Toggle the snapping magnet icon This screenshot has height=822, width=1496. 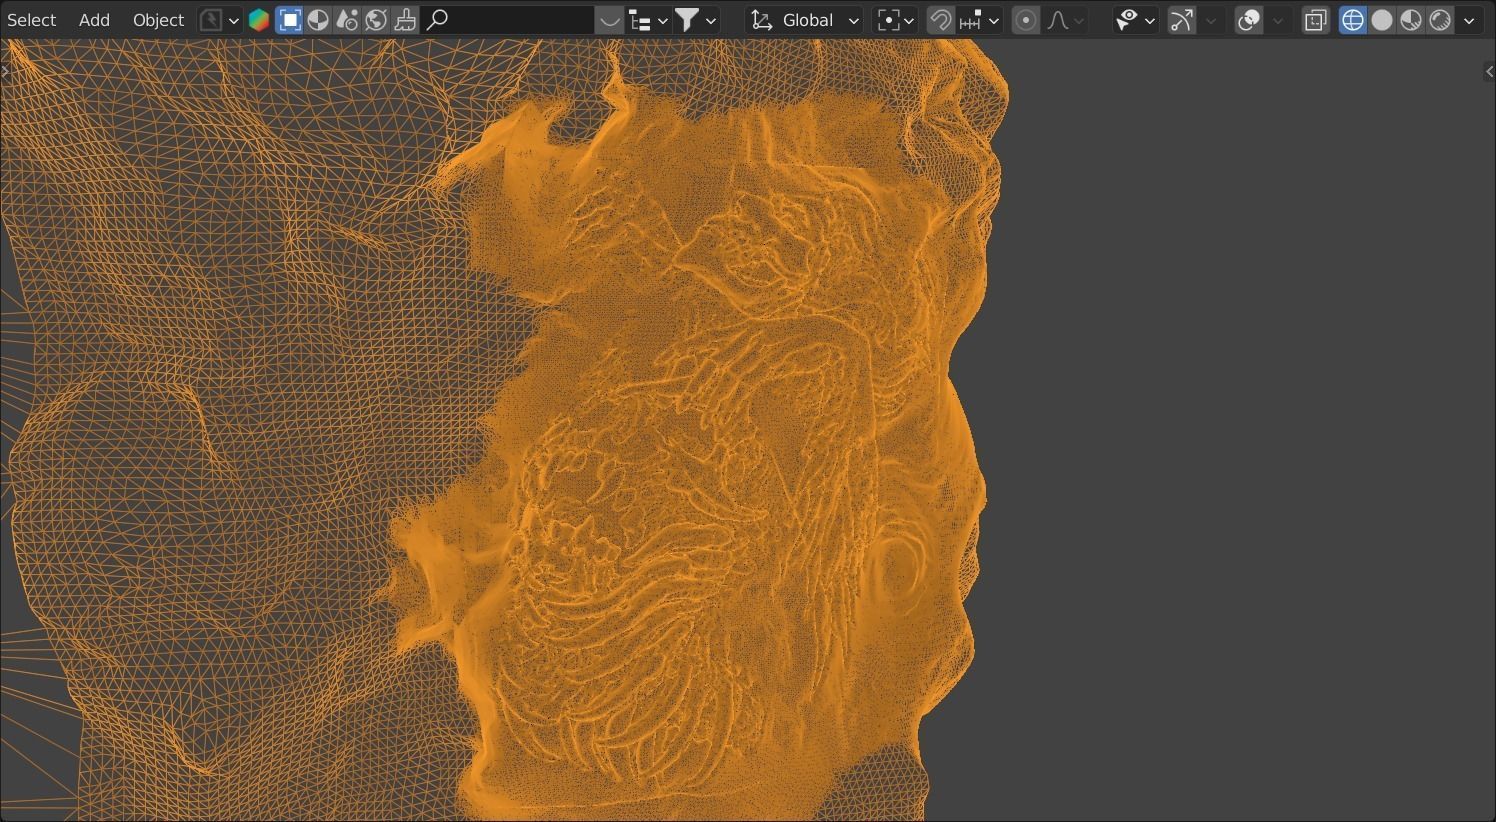(939, 20)
